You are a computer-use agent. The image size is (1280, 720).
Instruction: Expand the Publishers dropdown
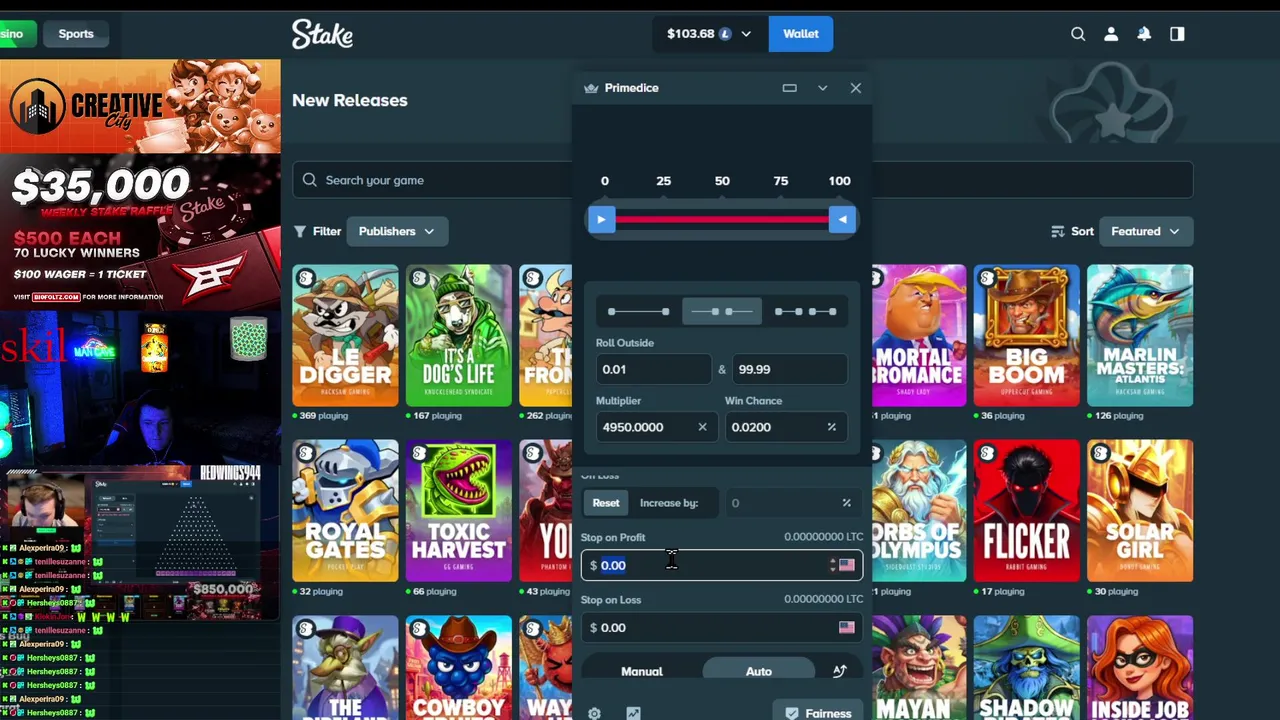click(x=397, y=231)
